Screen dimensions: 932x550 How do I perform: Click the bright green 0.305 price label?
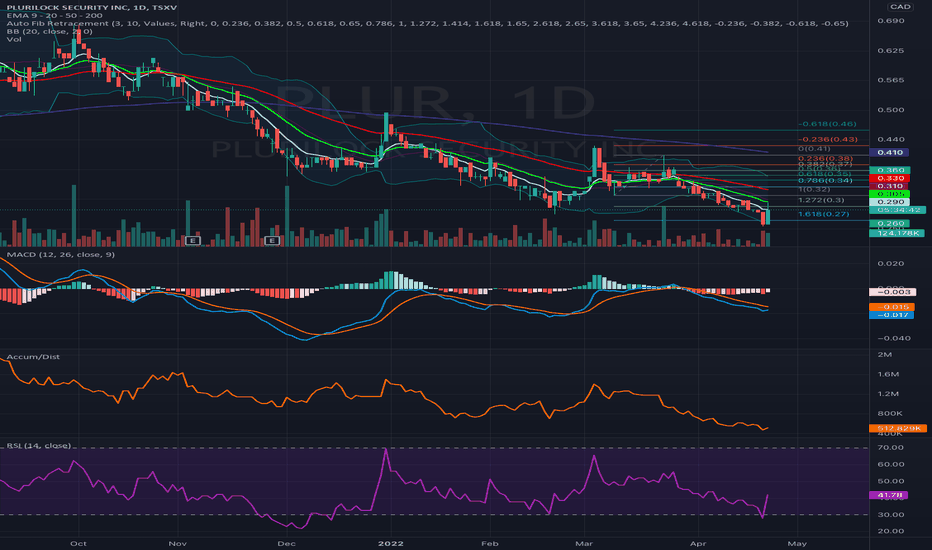(889, 194)
